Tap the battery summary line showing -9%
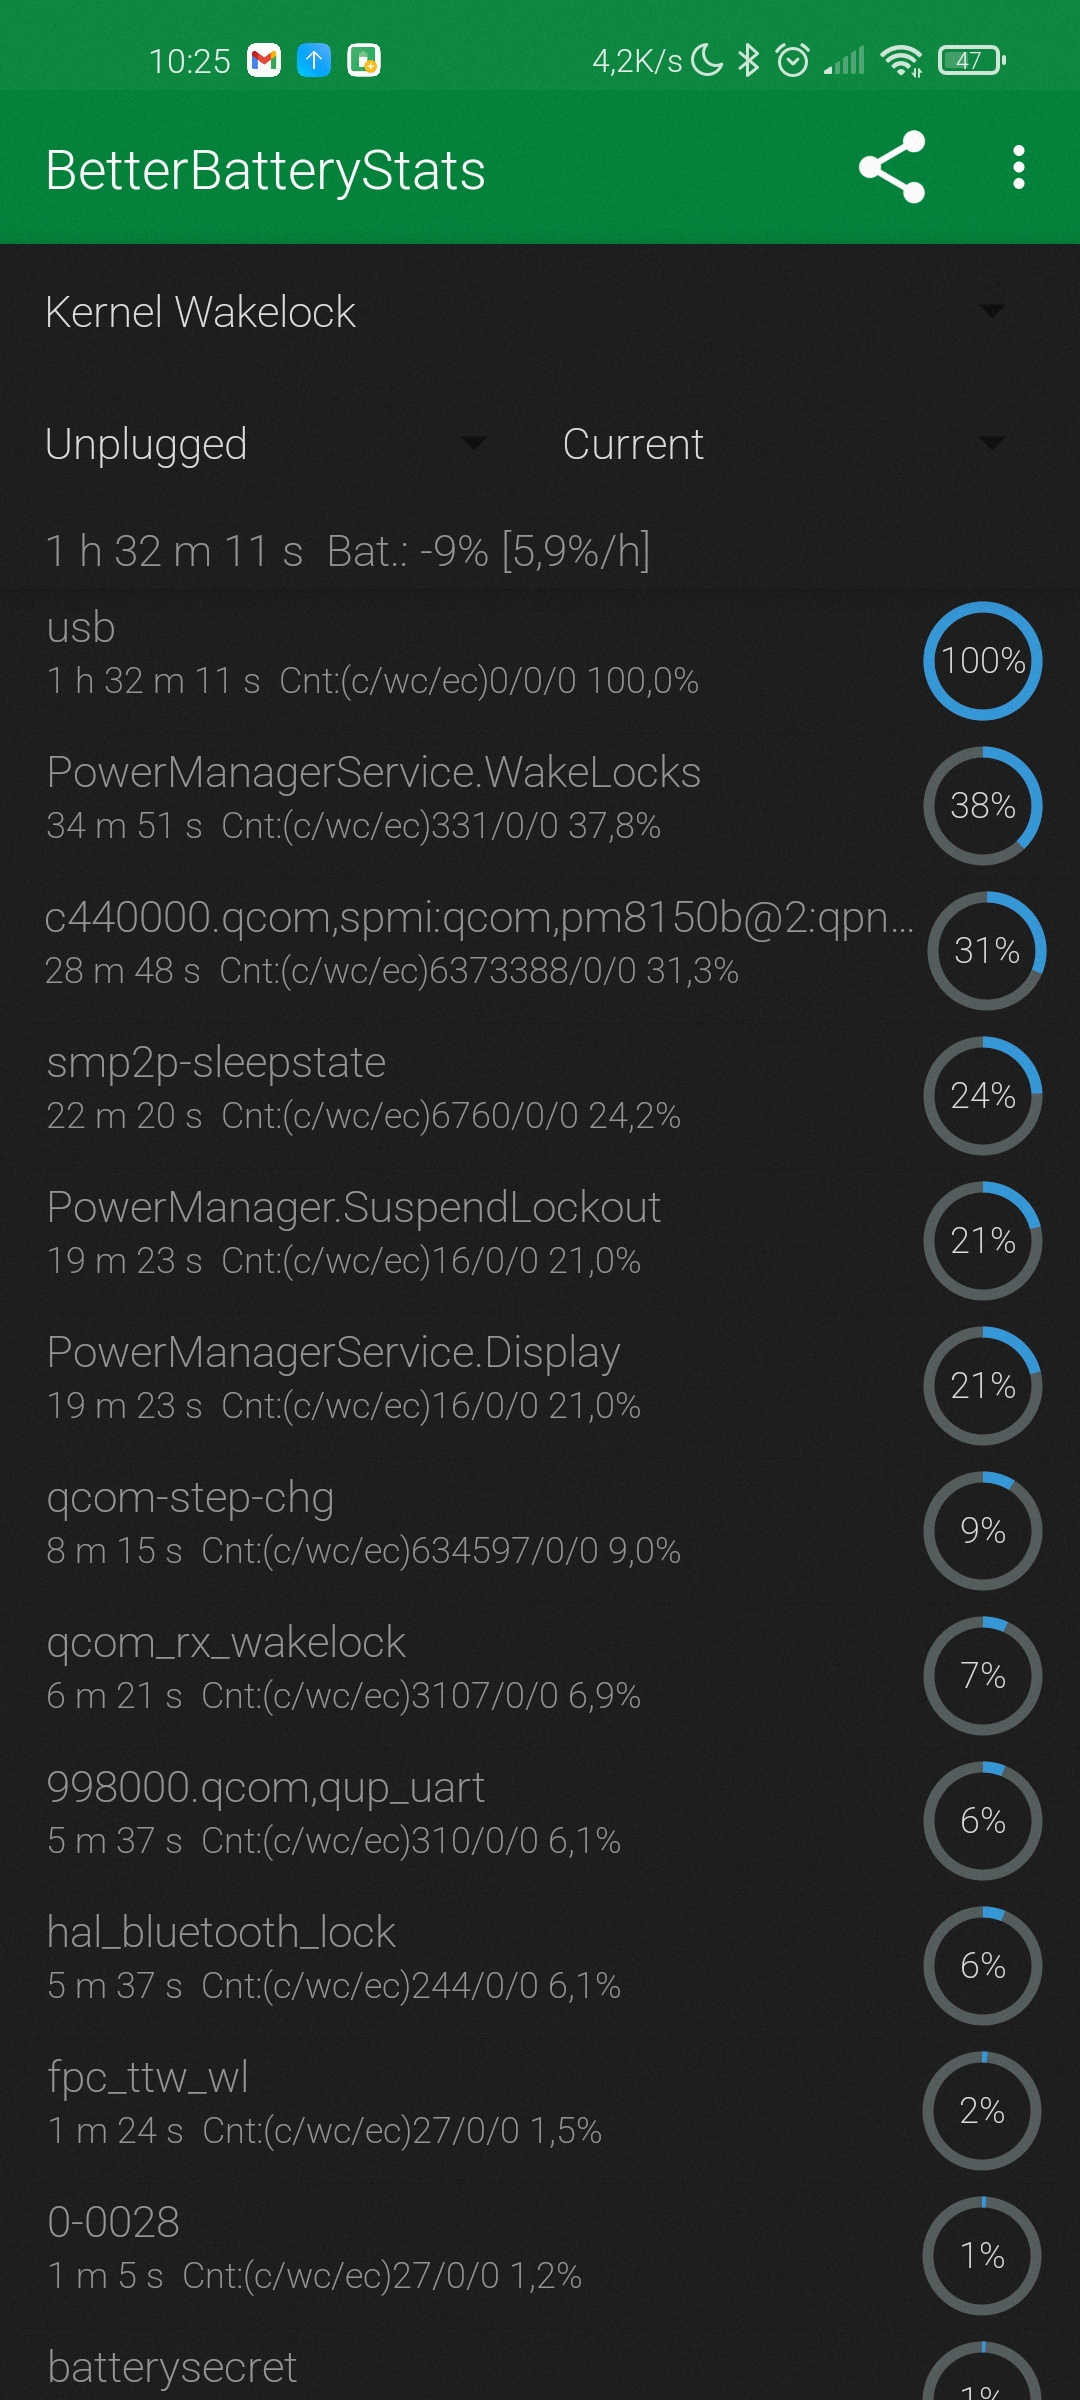1080x2400 pixels. (x=348, y=551)
